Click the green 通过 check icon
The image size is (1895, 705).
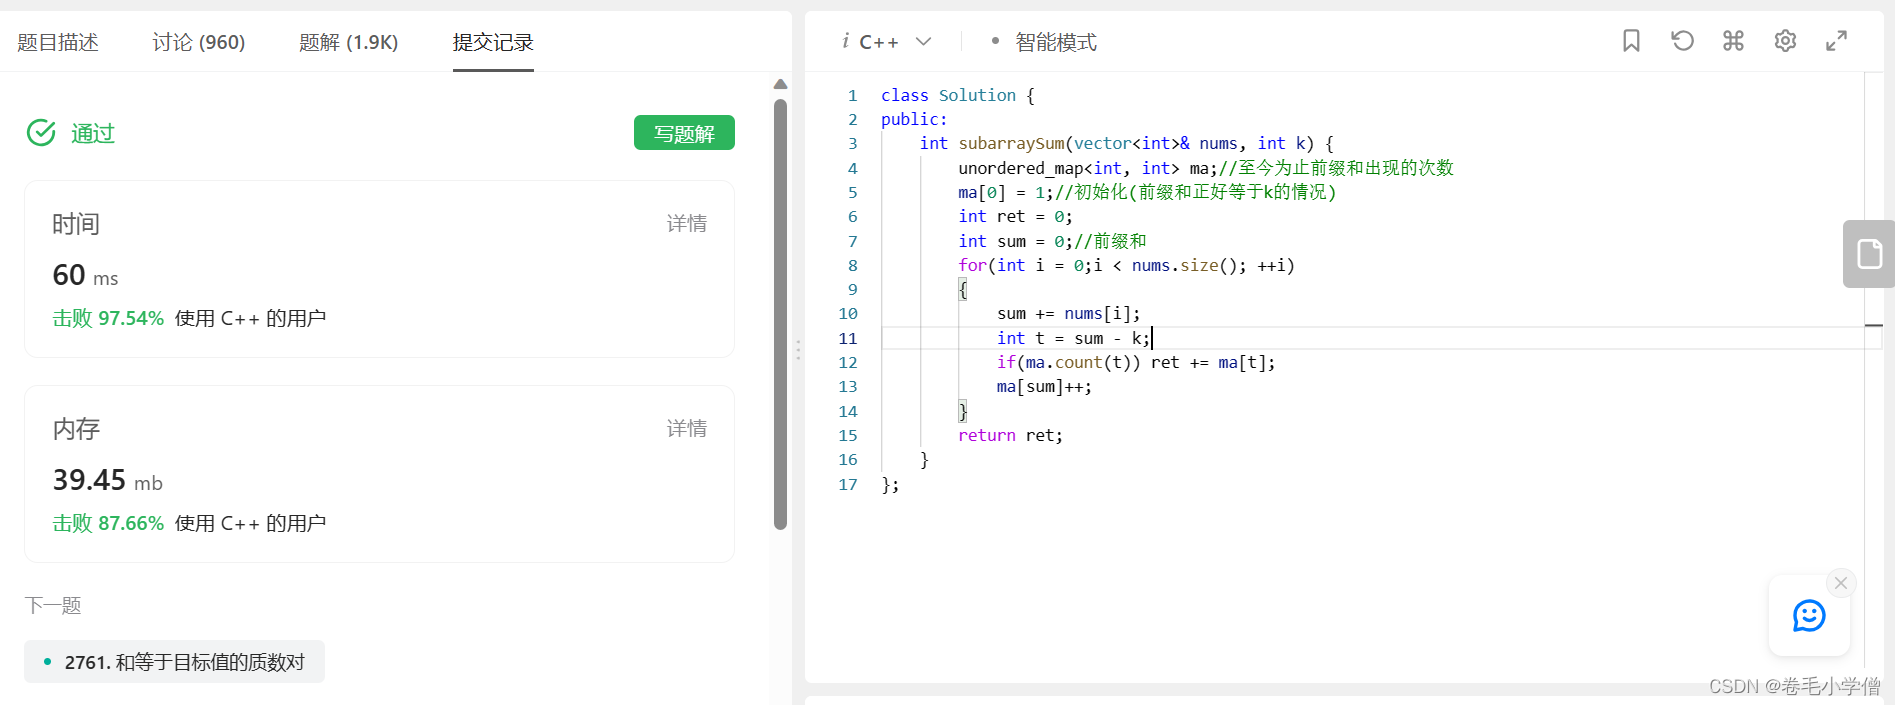click(41, 132)
